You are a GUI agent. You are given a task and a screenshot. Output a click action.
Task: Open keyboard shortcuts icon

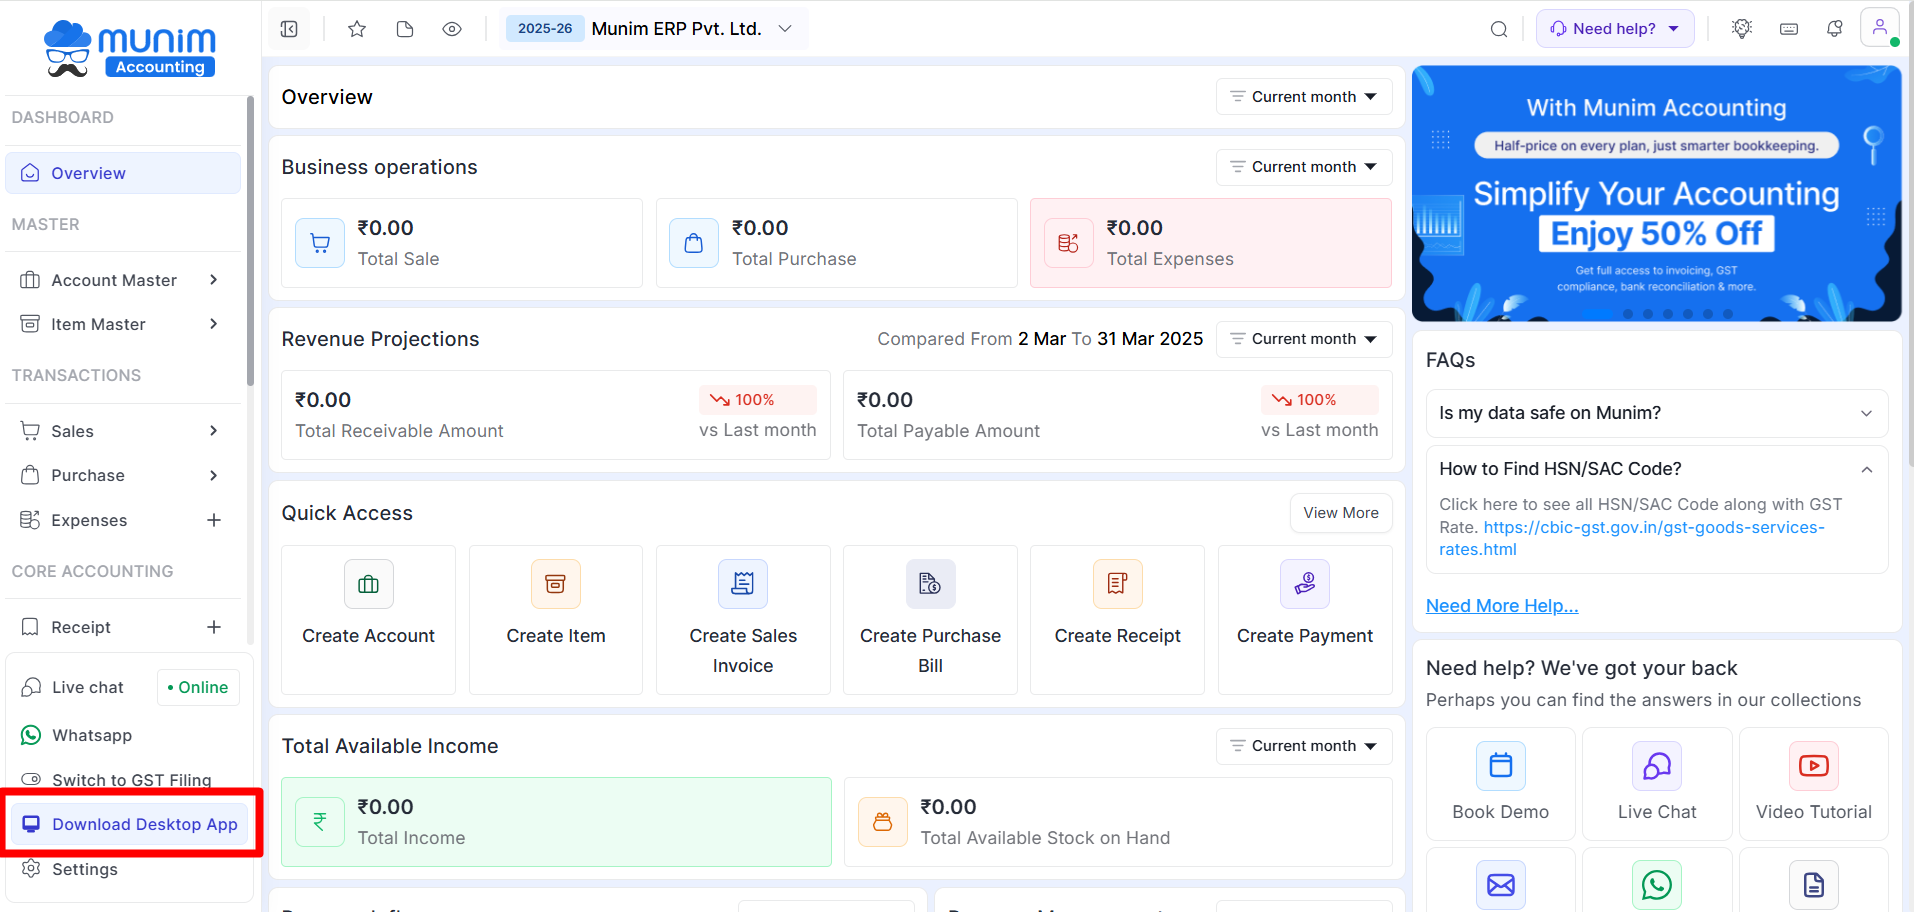click(1789, 29)
